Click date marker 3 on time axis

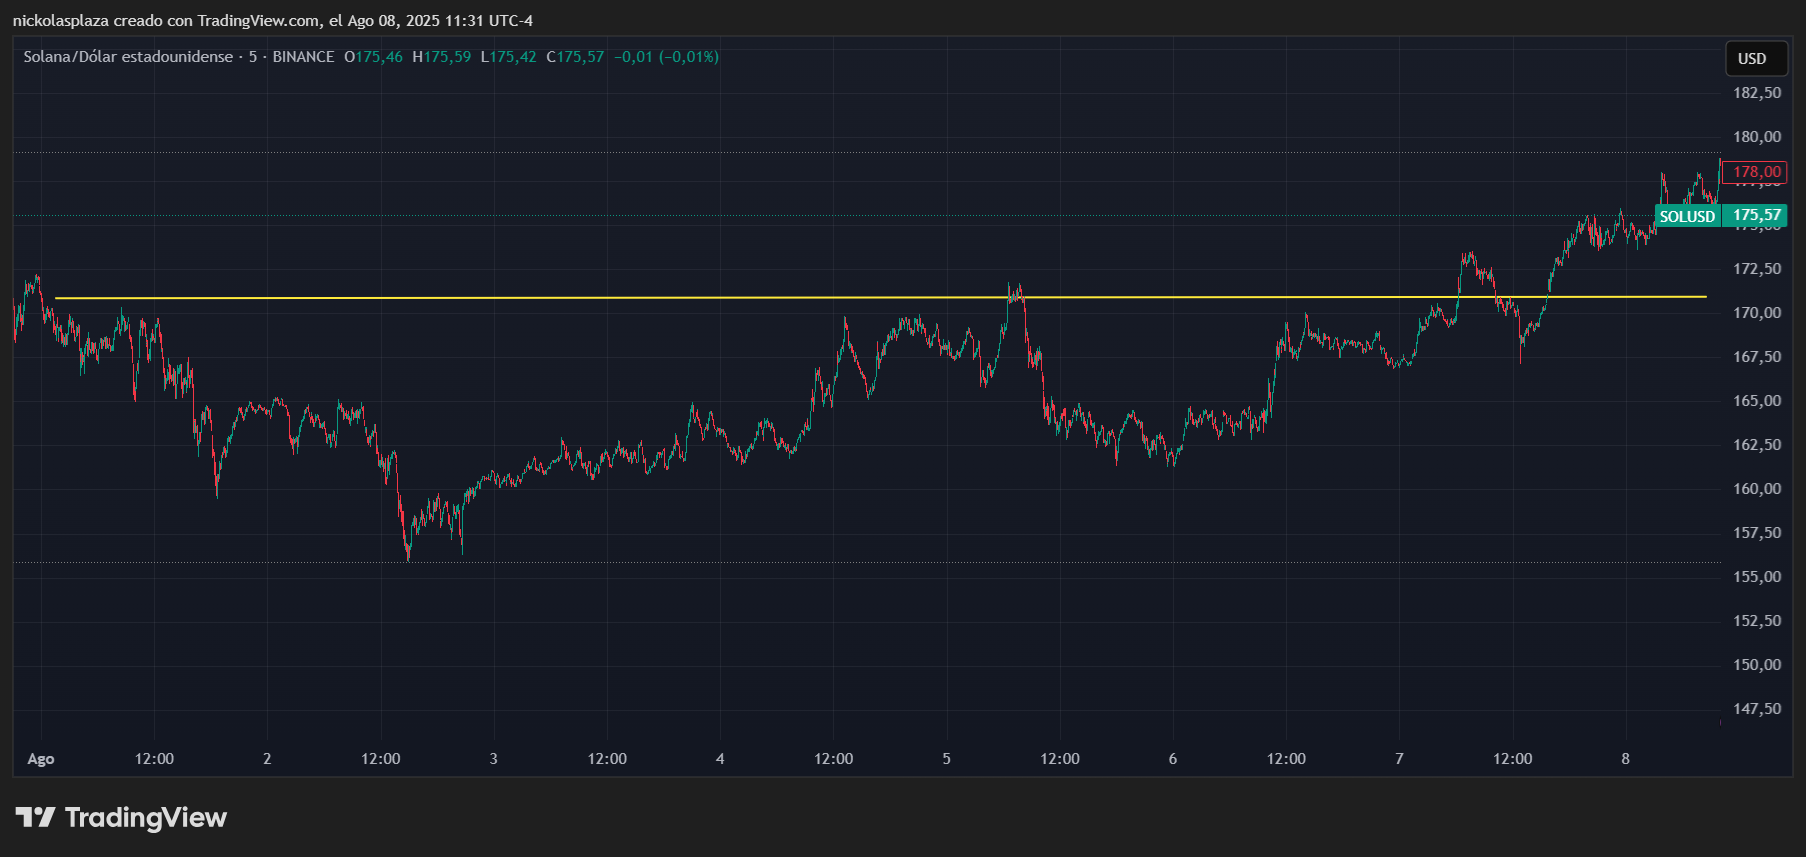(493, 759)
